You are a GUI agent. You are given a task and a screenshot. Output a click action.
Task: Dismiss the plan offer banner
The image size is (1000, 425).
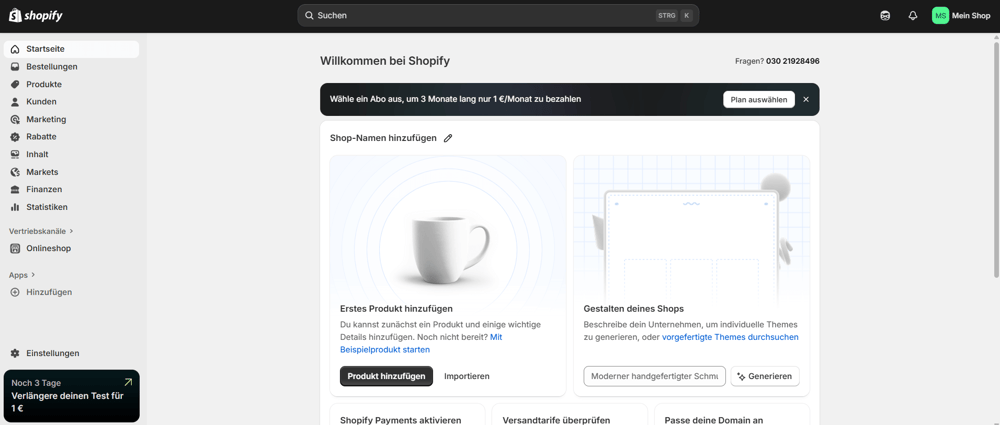coord(806,99)
